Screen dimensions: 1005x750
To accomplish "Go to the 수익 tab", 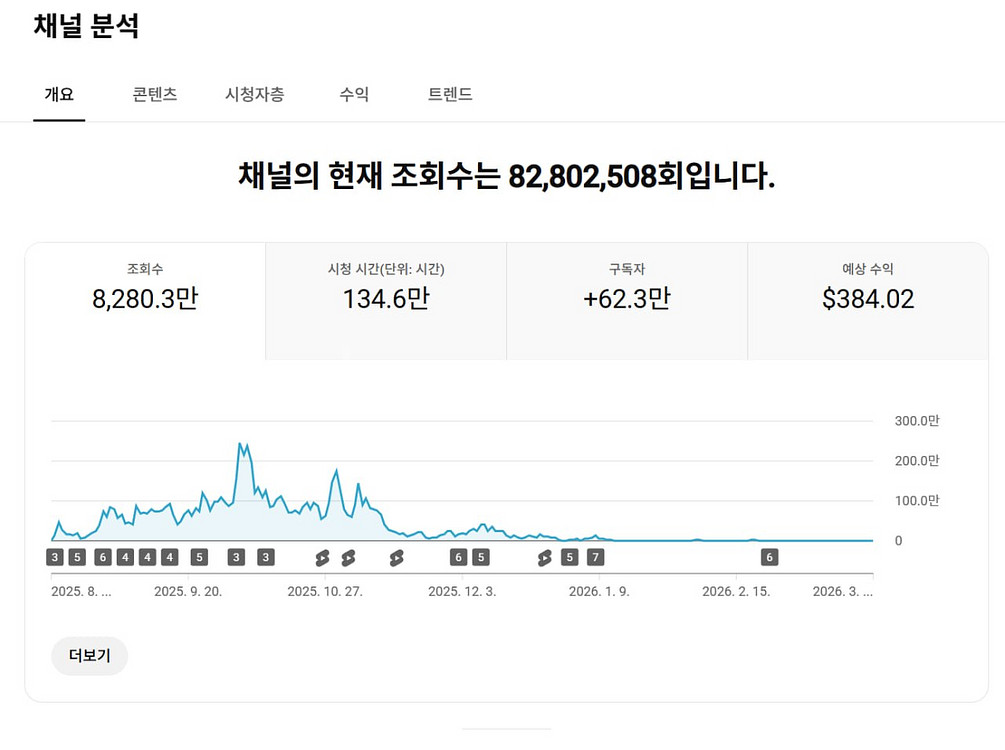I will pyautogui.click(x=354, y=95).
